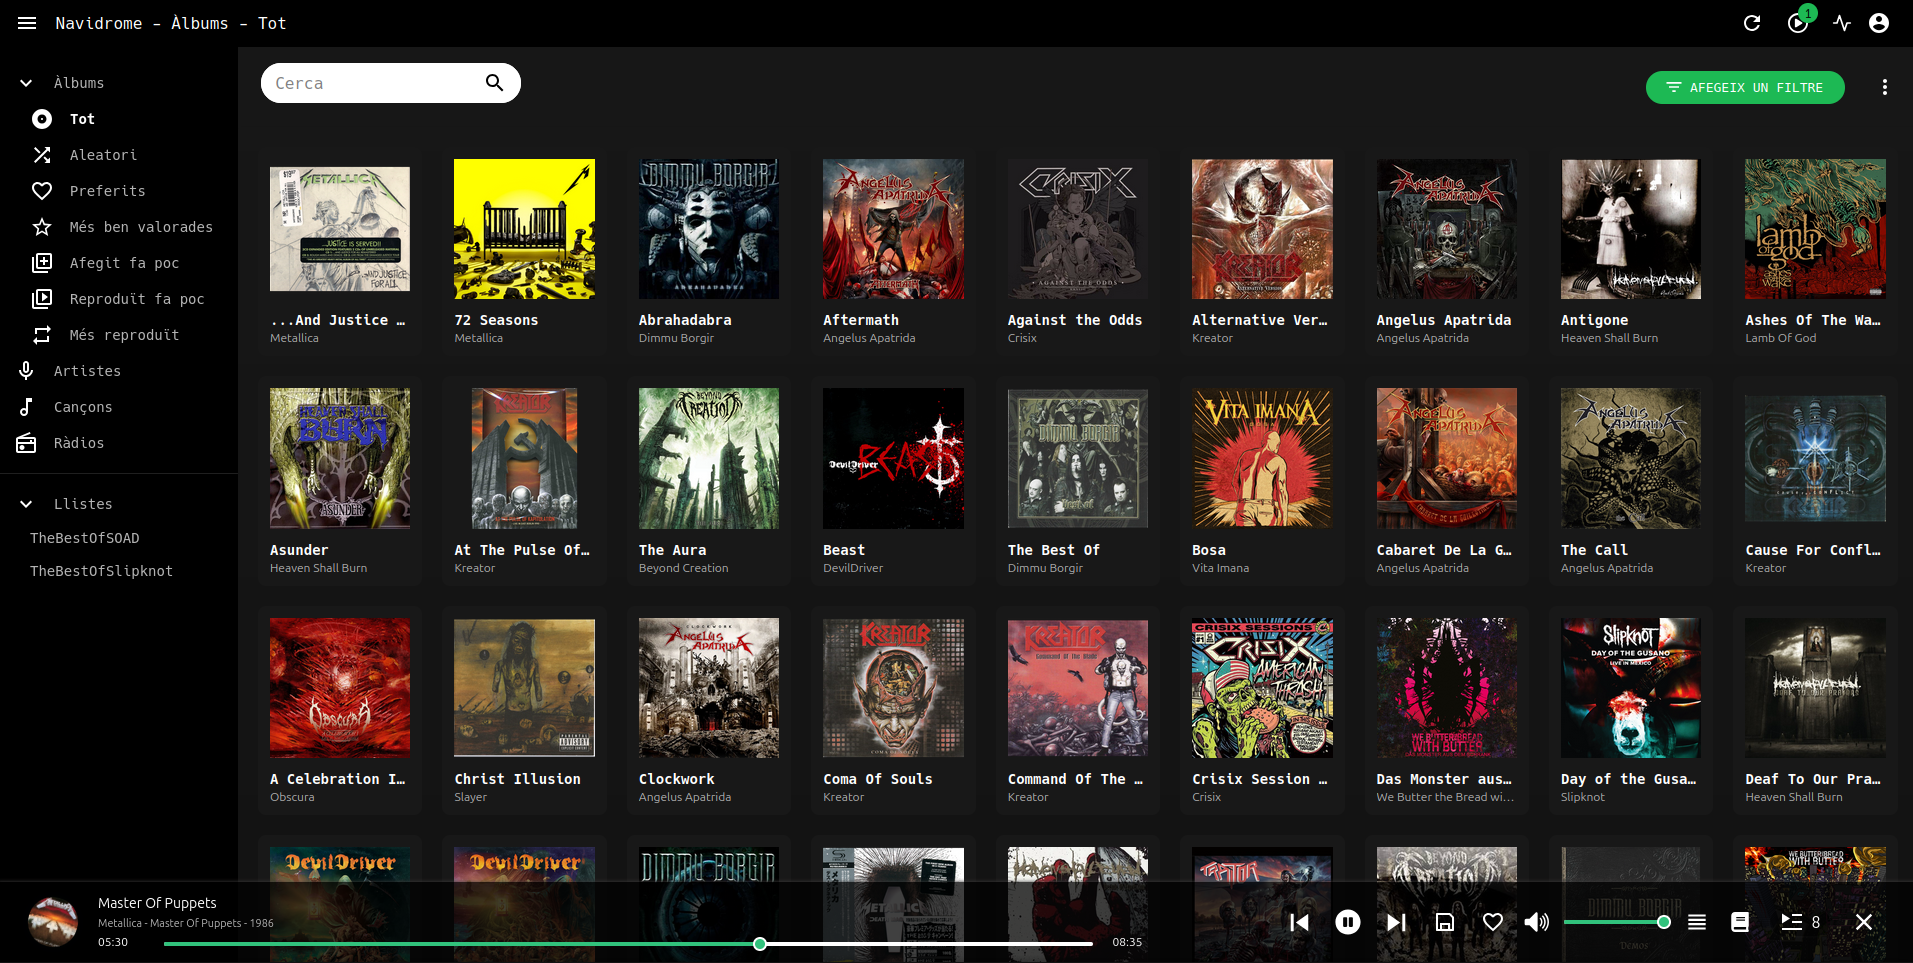Screen dimensions: 1913x963
Task: Open the Asunder album cover
Action: (340, 458)
